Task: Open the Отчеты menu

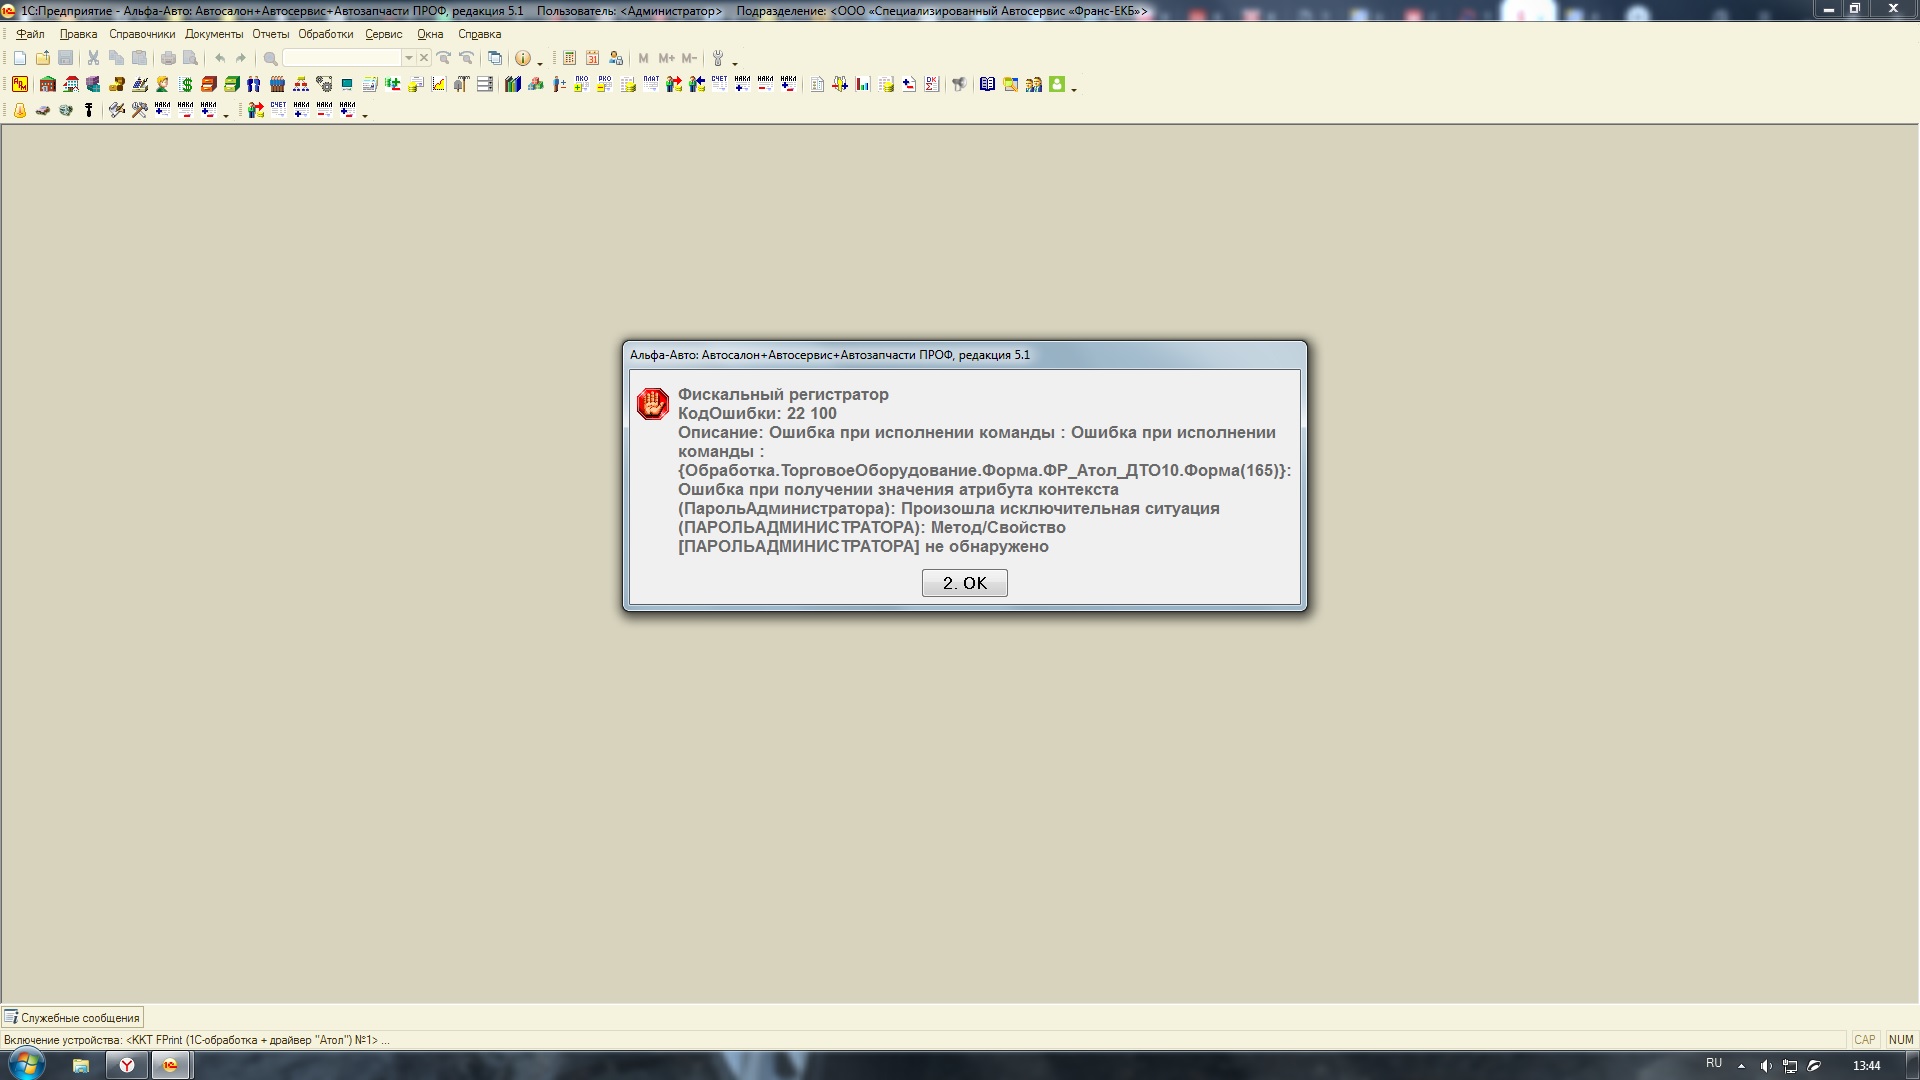Action: click(x=270, y=34)
